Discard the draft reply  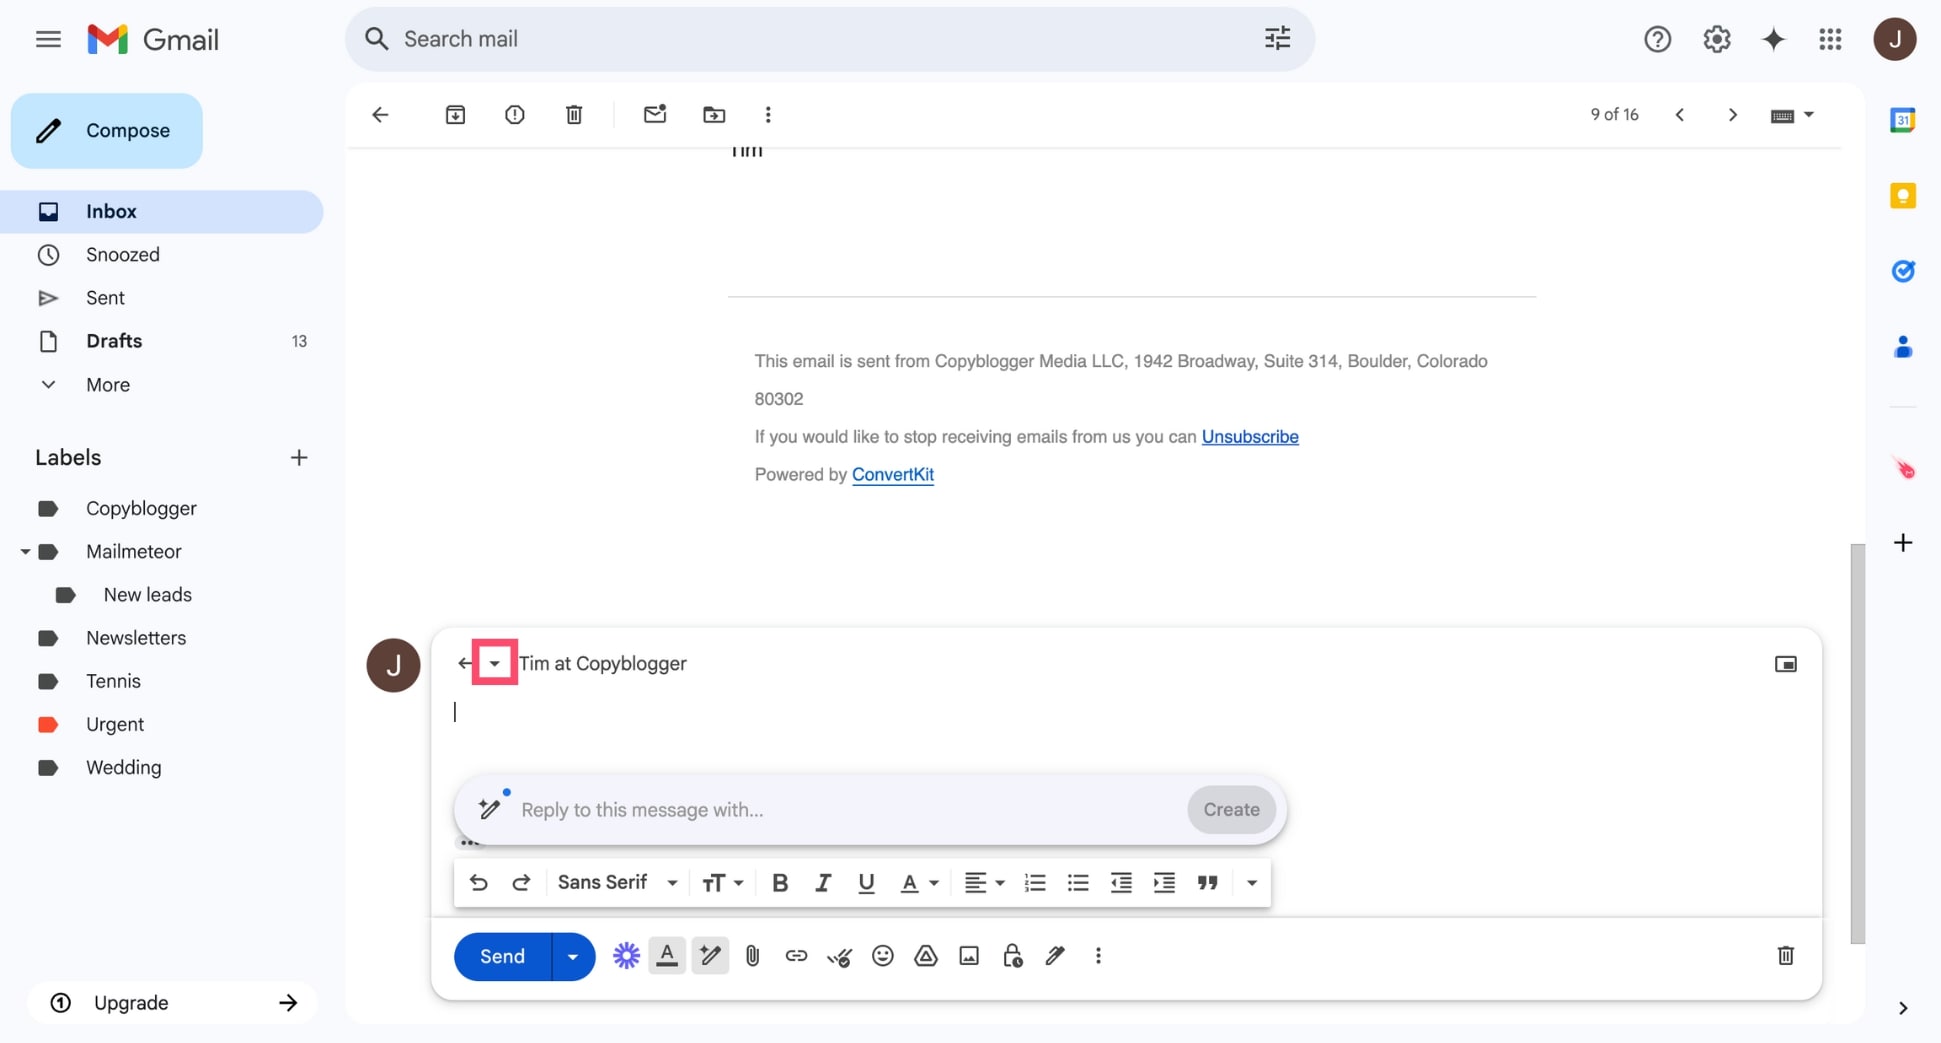[1785, 957]
